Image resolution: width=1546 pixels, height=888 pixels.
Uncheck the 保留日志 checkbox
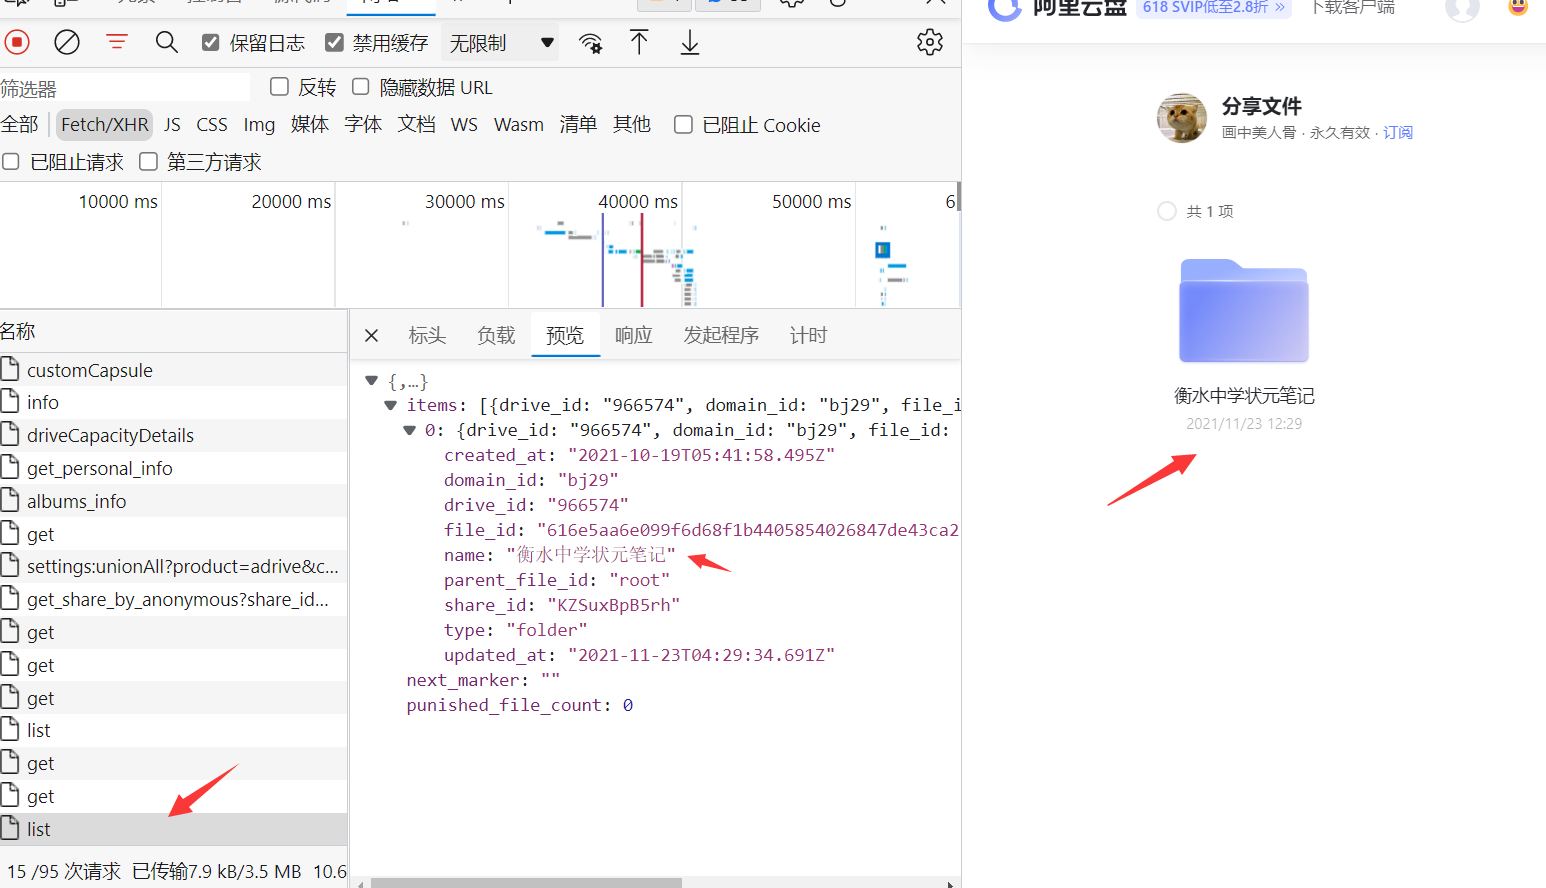(x=211, y=42)
